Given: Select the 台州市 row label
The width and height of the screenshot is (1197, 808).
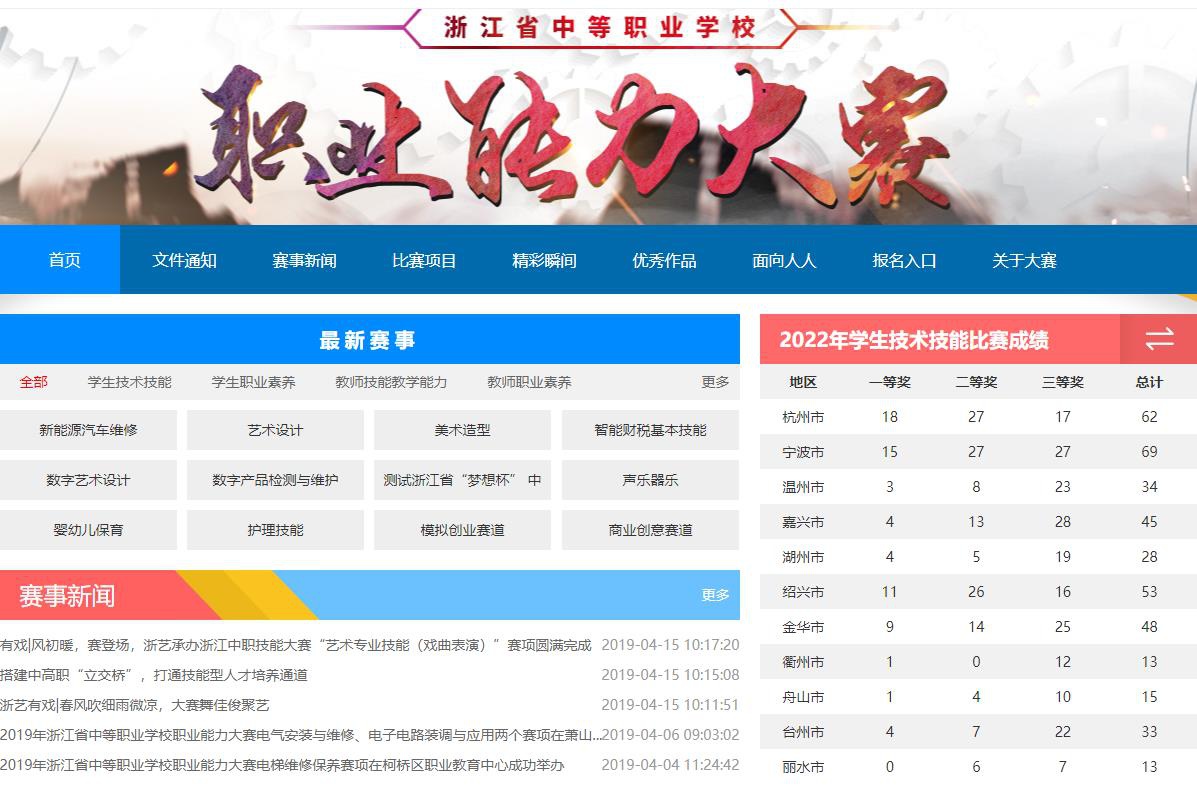Looking at the screenshot, I should click(x=803, y=732).
